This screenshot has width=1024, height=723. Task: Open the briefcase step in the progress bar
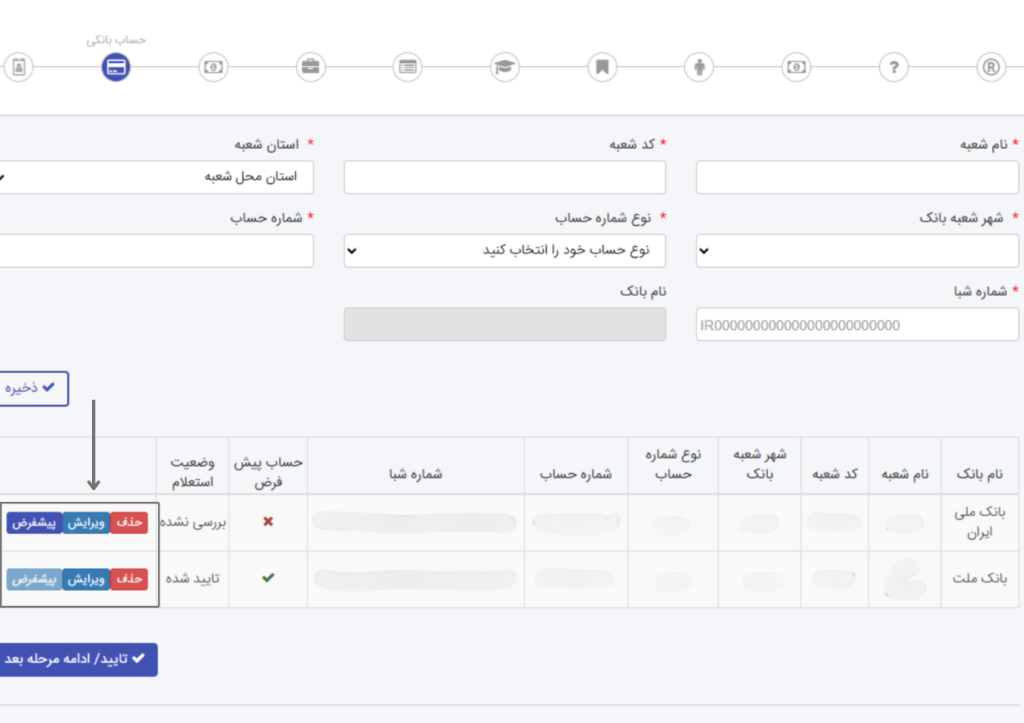311,68
